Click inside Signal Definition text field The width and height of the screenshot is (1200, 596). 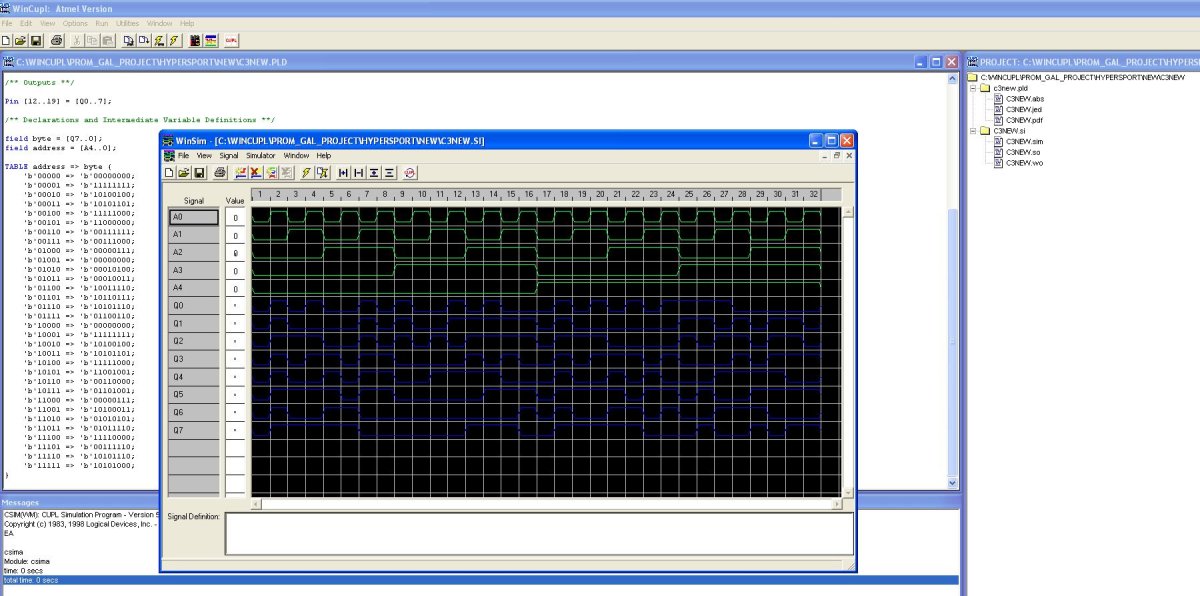(540, 534)
